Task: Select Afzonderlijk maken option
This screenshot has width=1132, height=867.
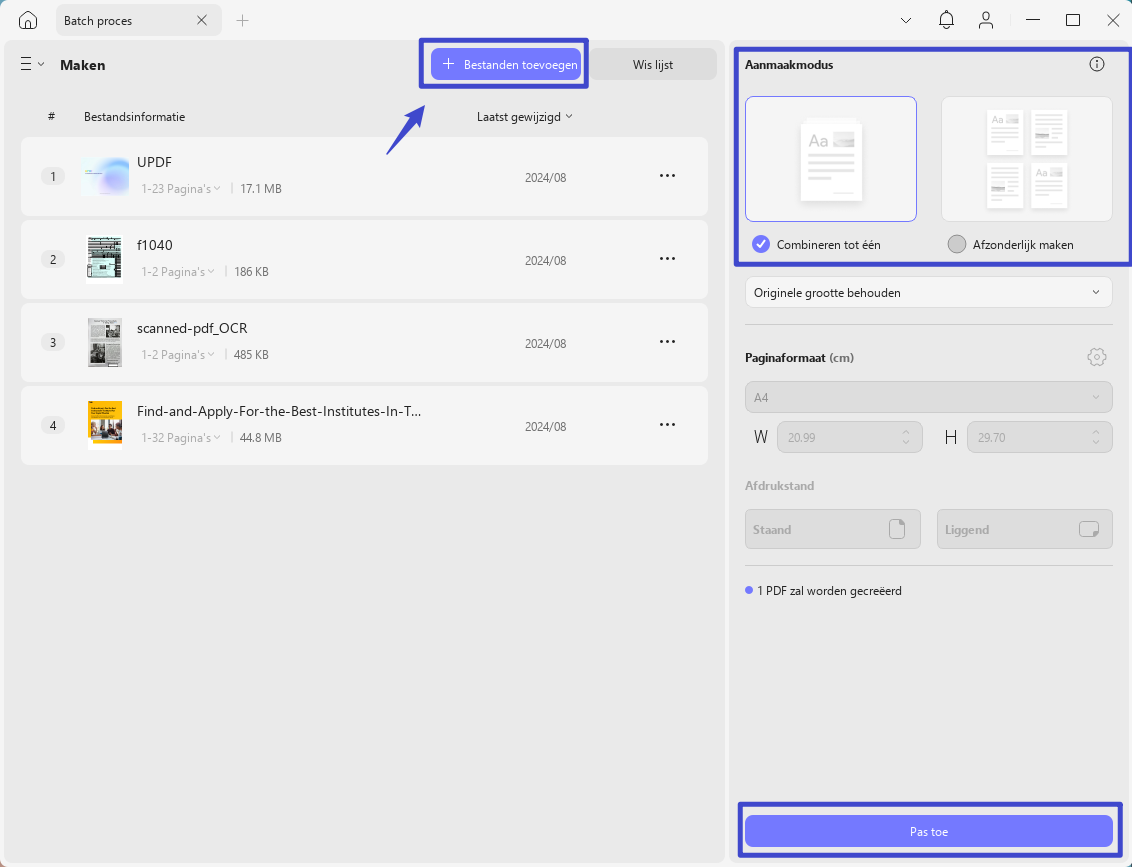Action: click(x=1010, y=245)
